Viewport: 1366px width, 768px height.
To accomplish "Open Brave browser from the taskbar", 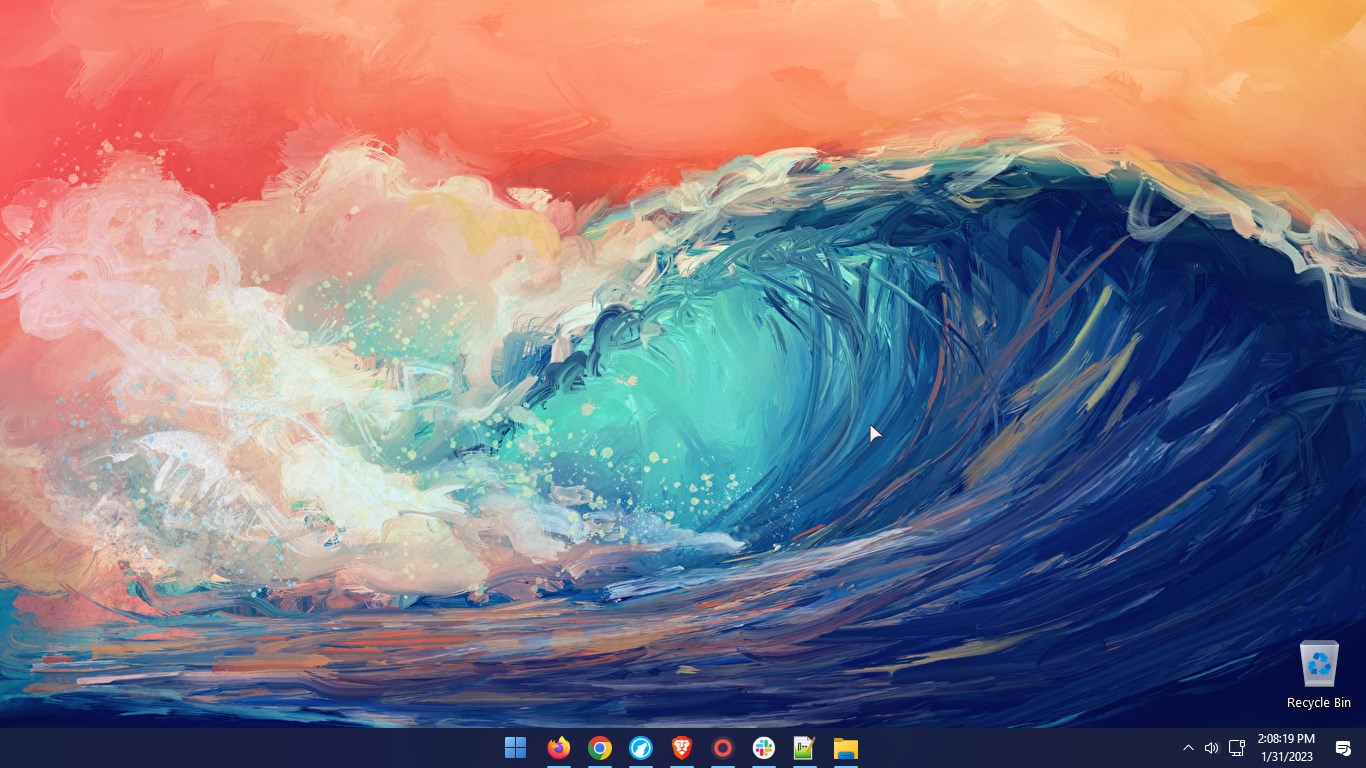I will pyautogui.click(x=682, y=748).
